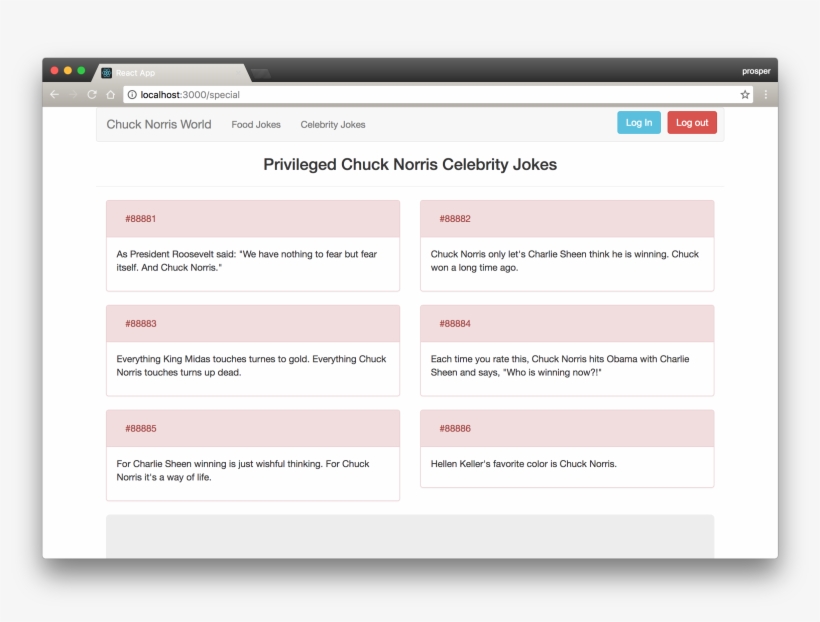Click the localhost:3000/special address field
This screenshot has width=820, height=622.
tap(430, 95)
